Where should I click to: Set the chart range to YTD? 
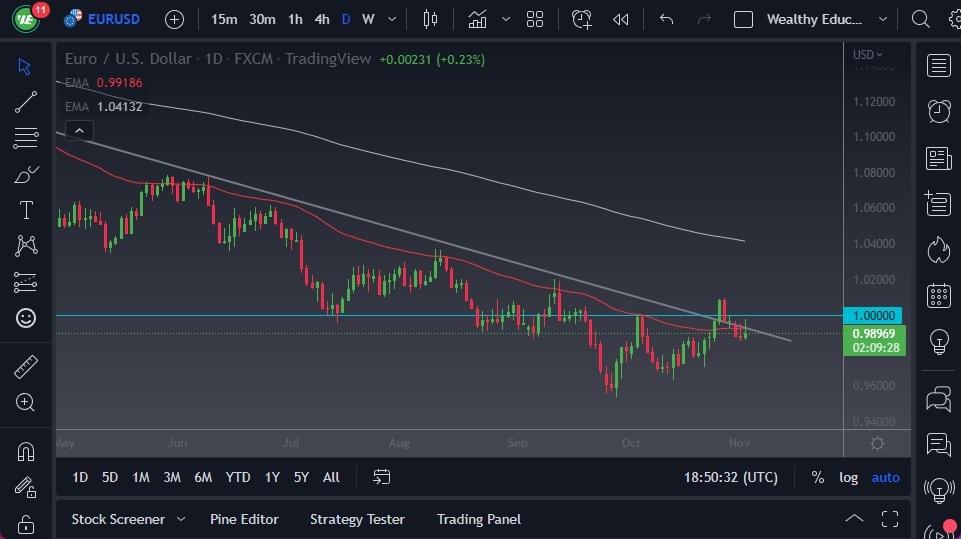[x=238, y=477]
